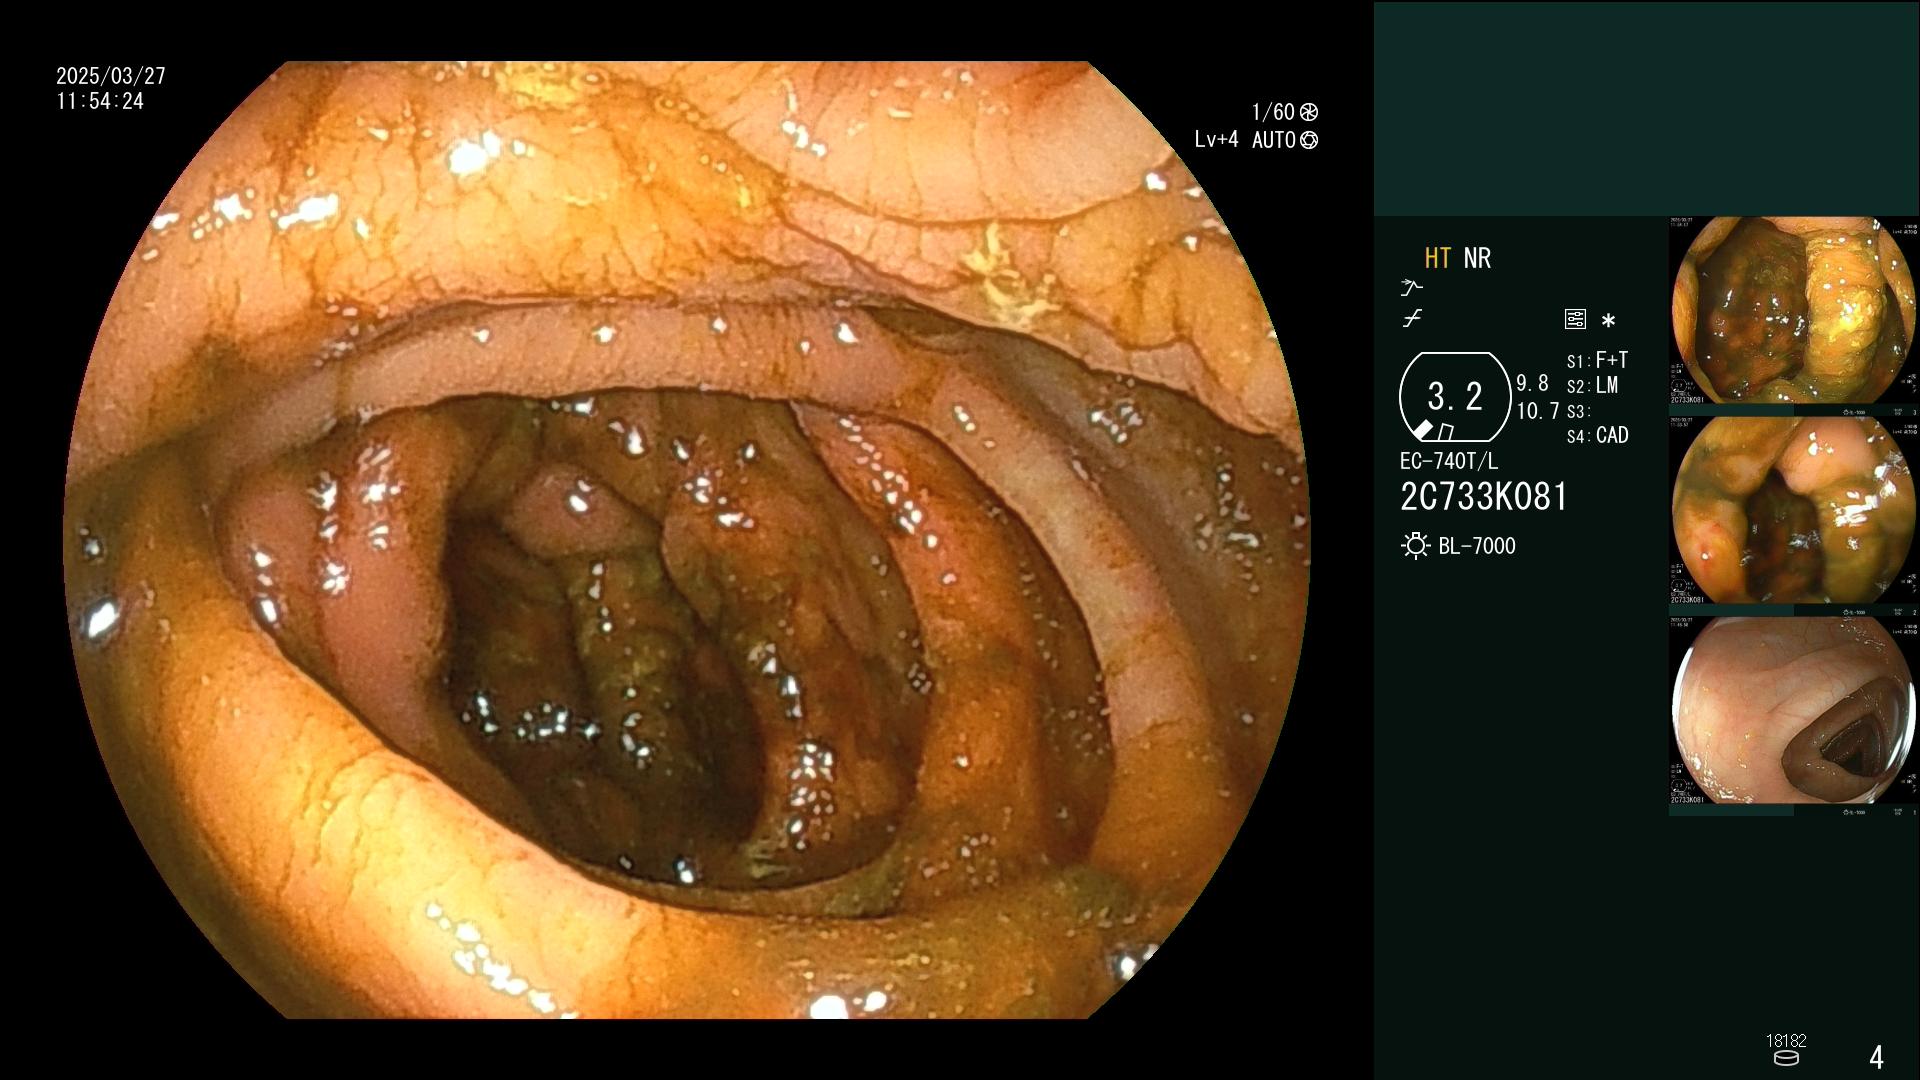1920x1080 pixels.
Task: Click the 1/60 shutter speed text
Action: (1273, 112)
